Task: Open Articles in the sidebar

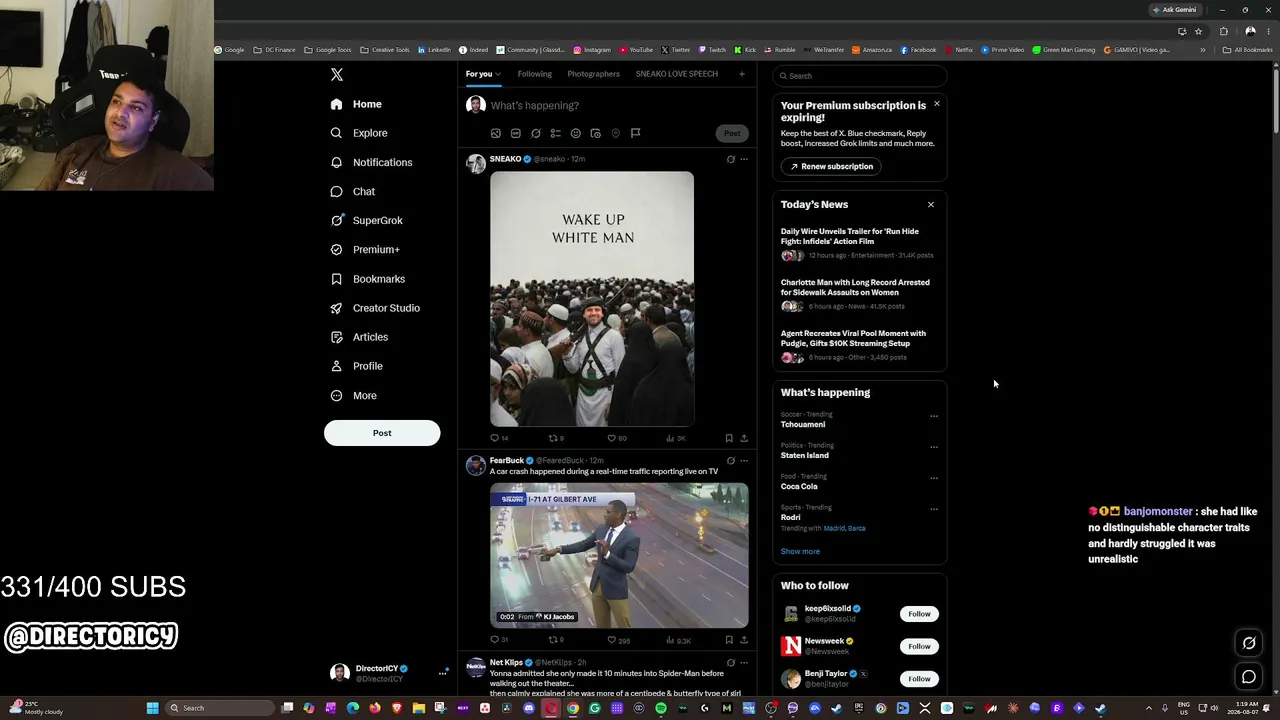Action: click(x=358, y=337)
